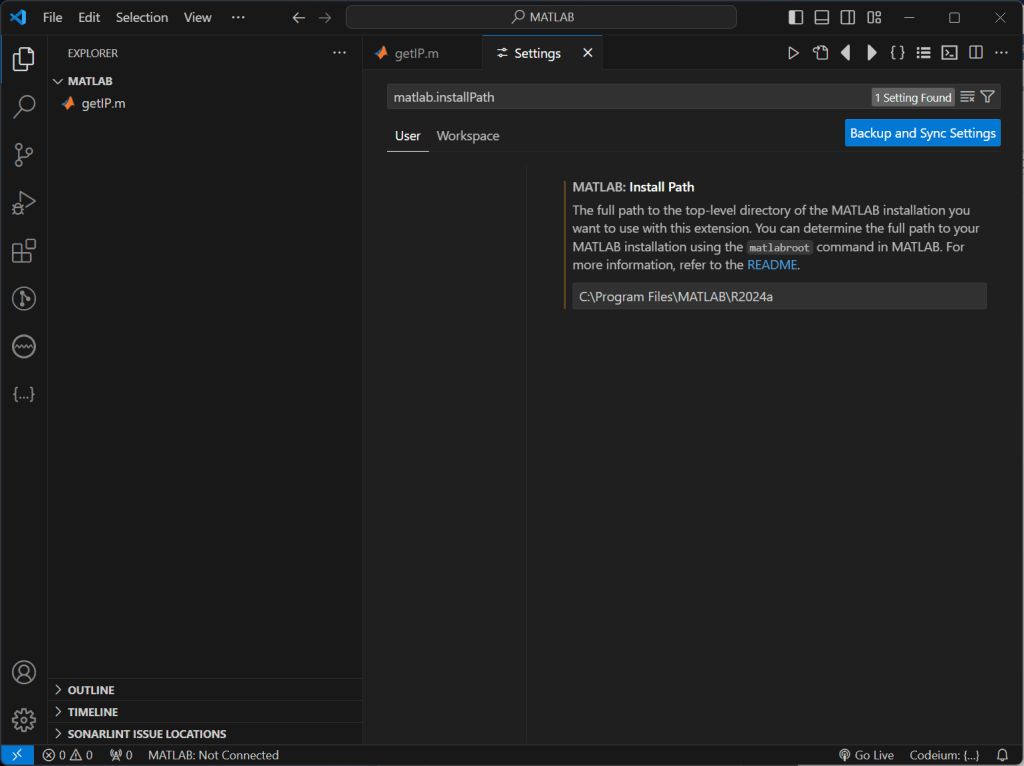Split the editor to the right
This screenshot has width=1024, height=766.
[976, 53]
